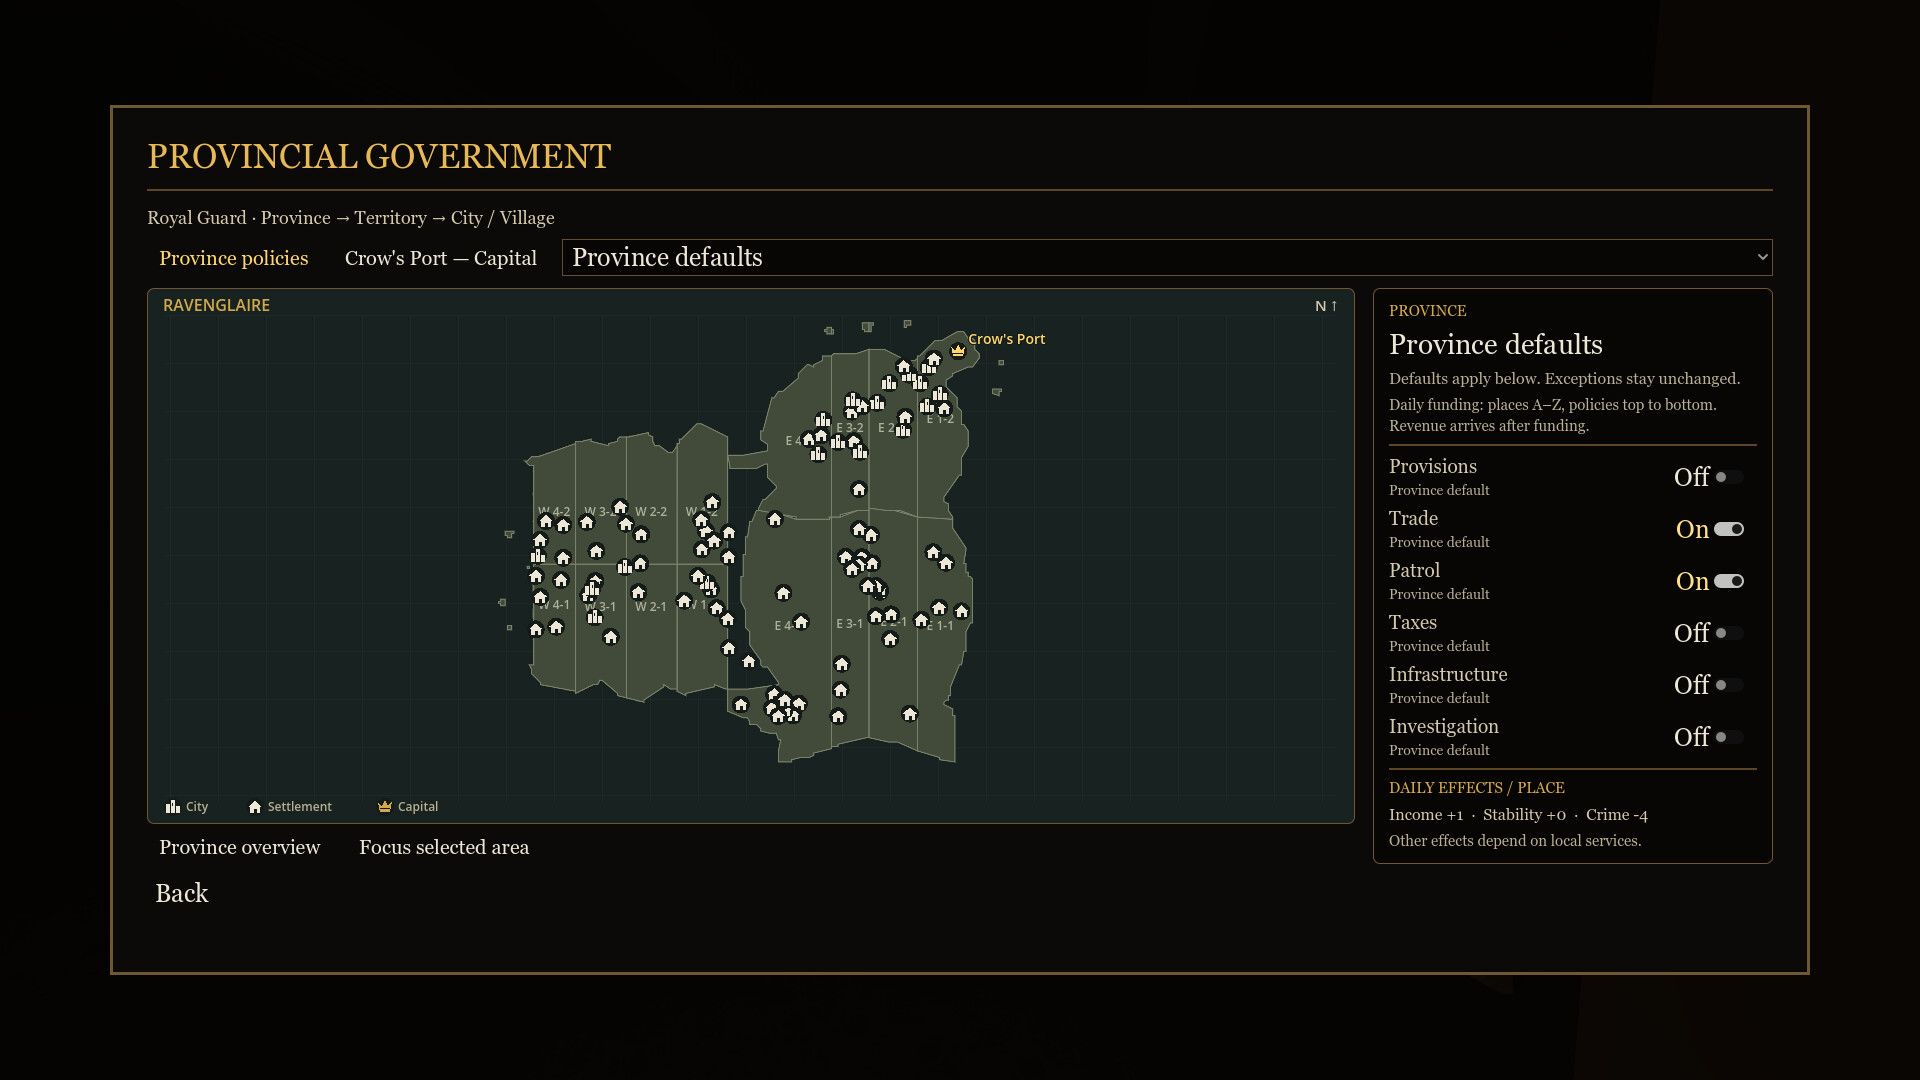1920x1080 pixels.
Task: Click the Crow's Port map label
Action: click(x=1006, y=339)
